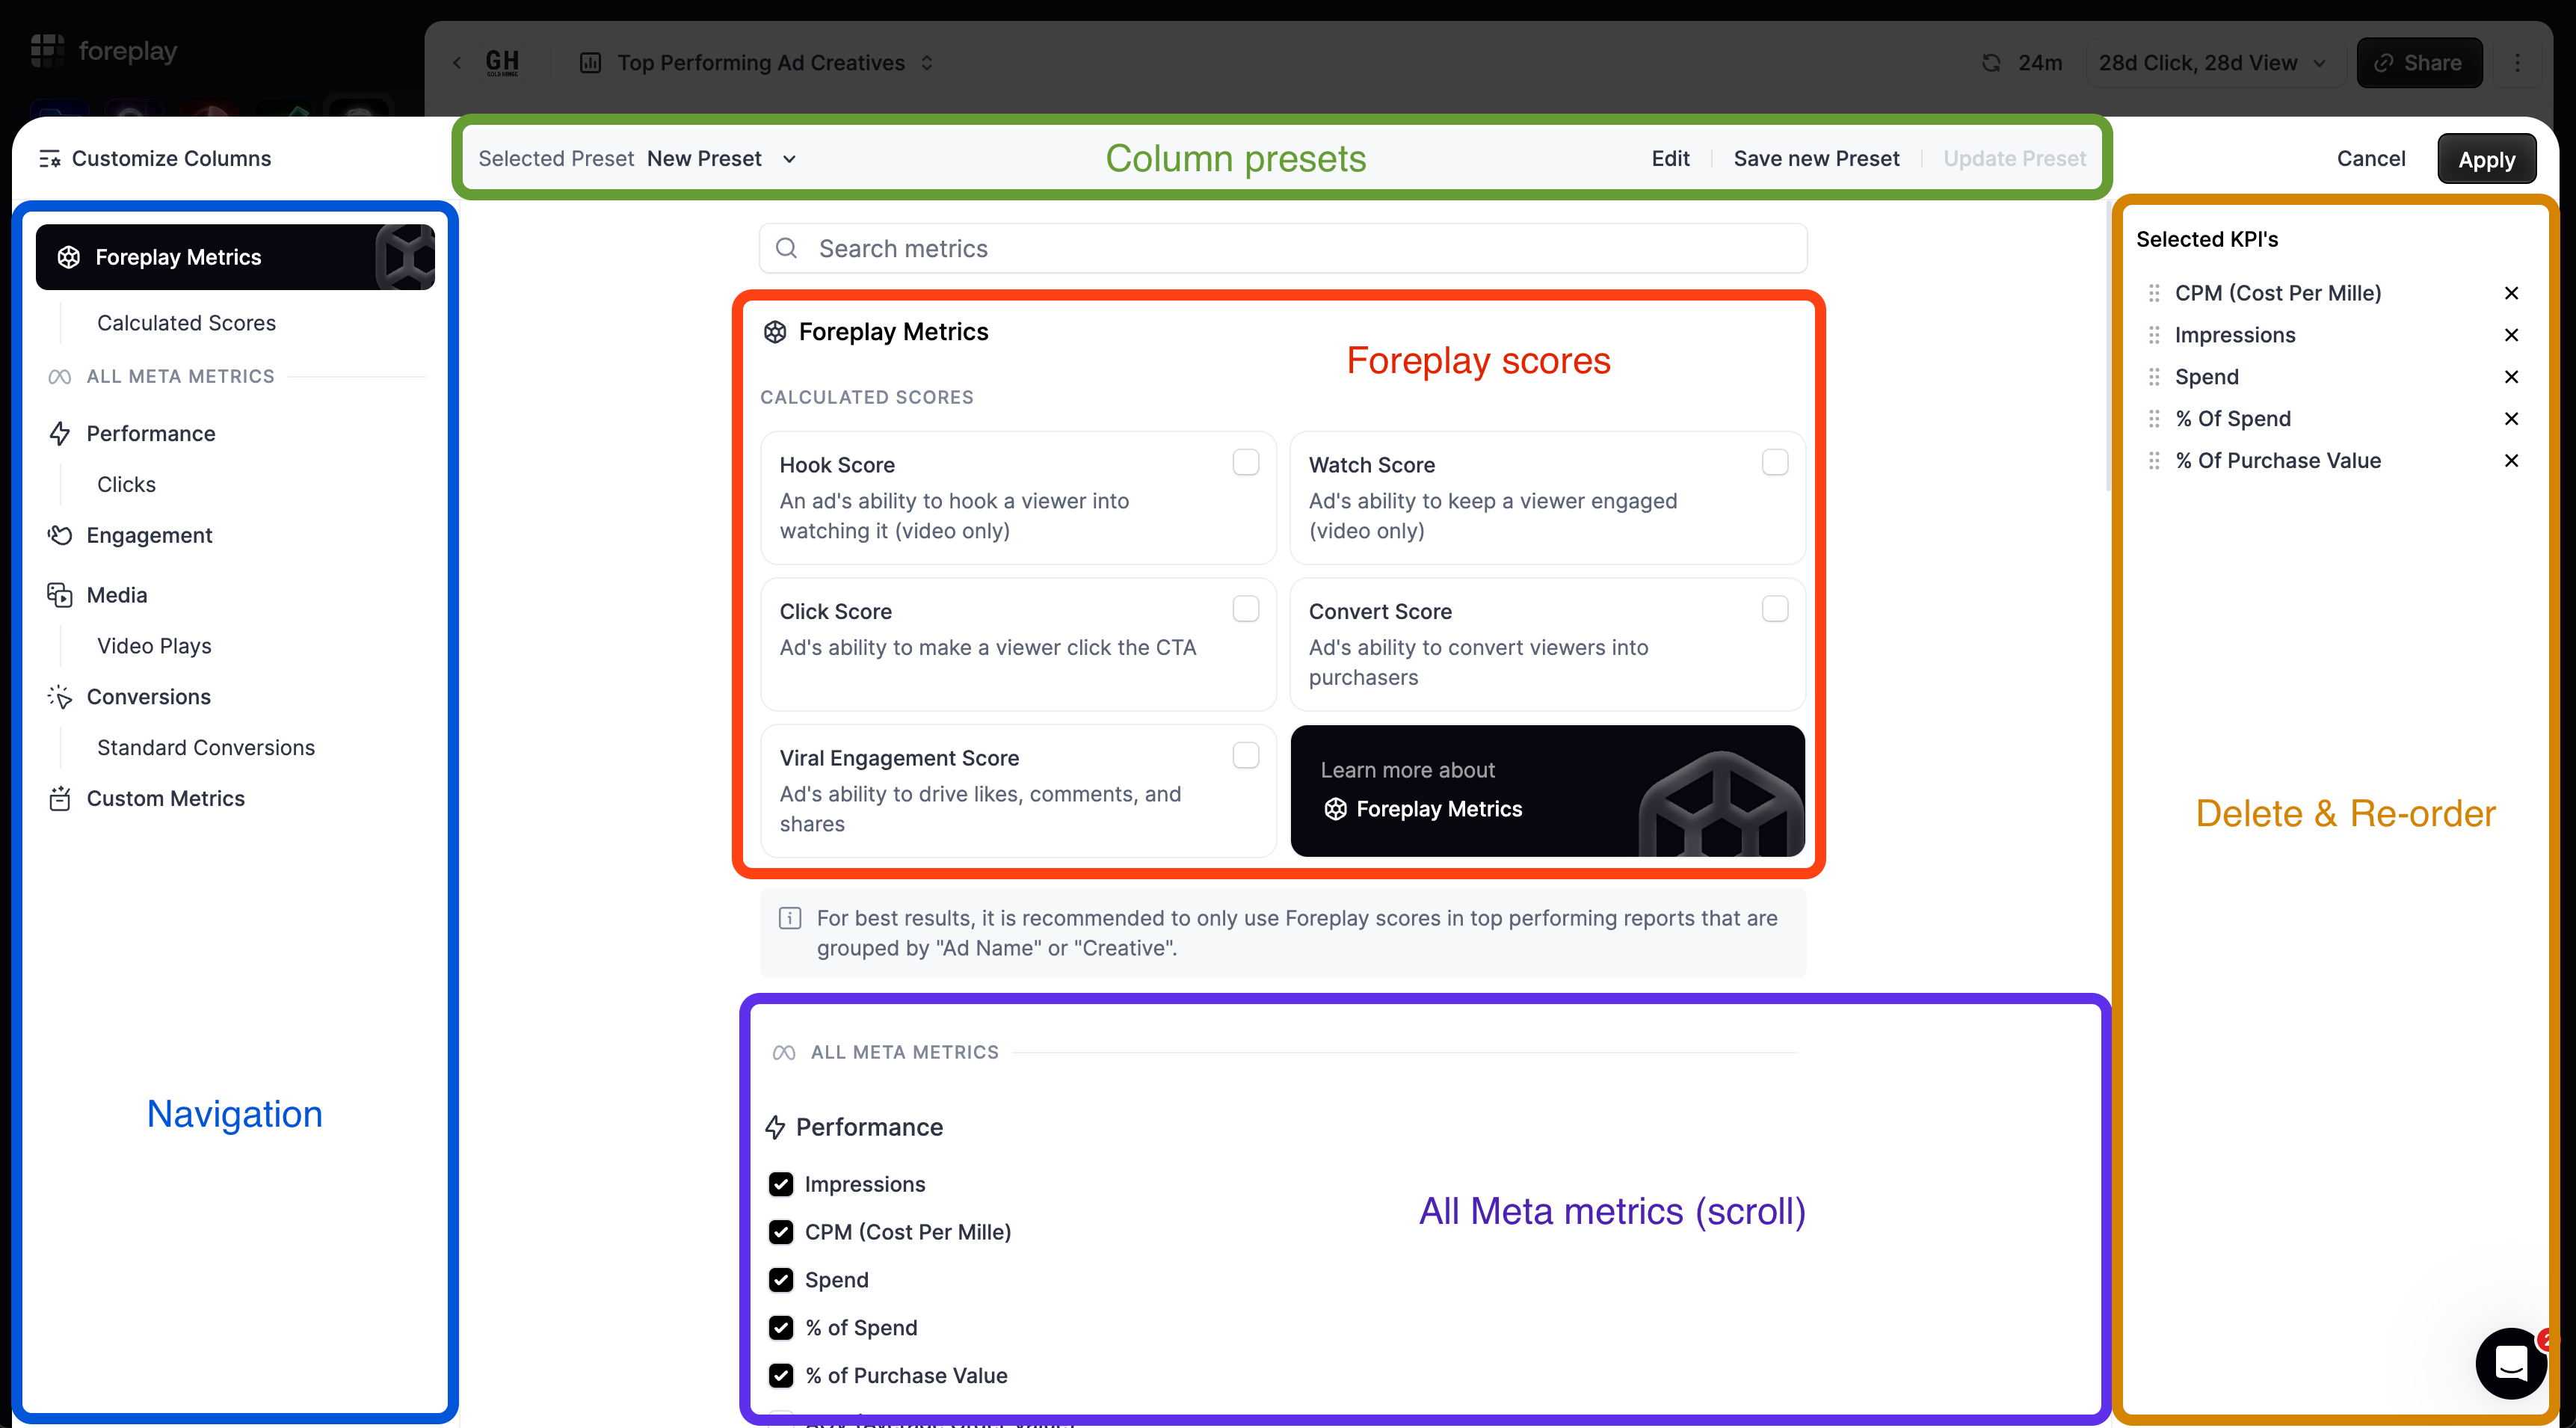Jump to the Media section
The image size is (2576, 1428).
(x=117, y=595)
